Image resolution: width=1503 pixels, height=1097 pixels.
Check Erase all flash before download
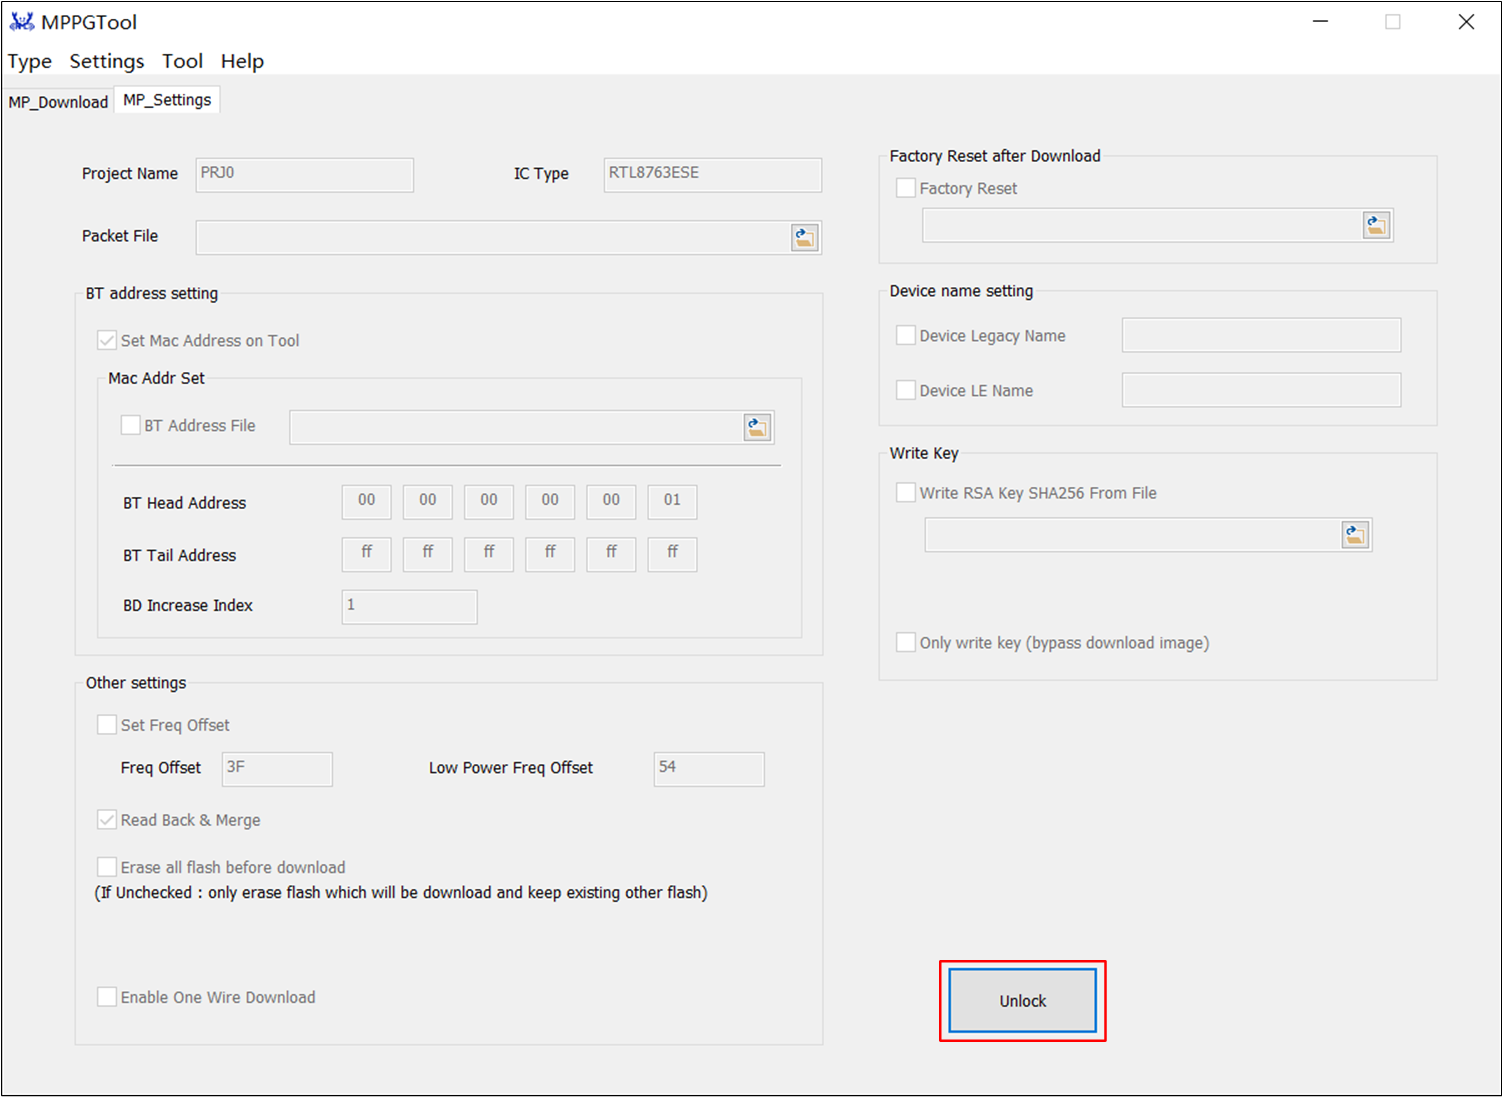[107, 867]
